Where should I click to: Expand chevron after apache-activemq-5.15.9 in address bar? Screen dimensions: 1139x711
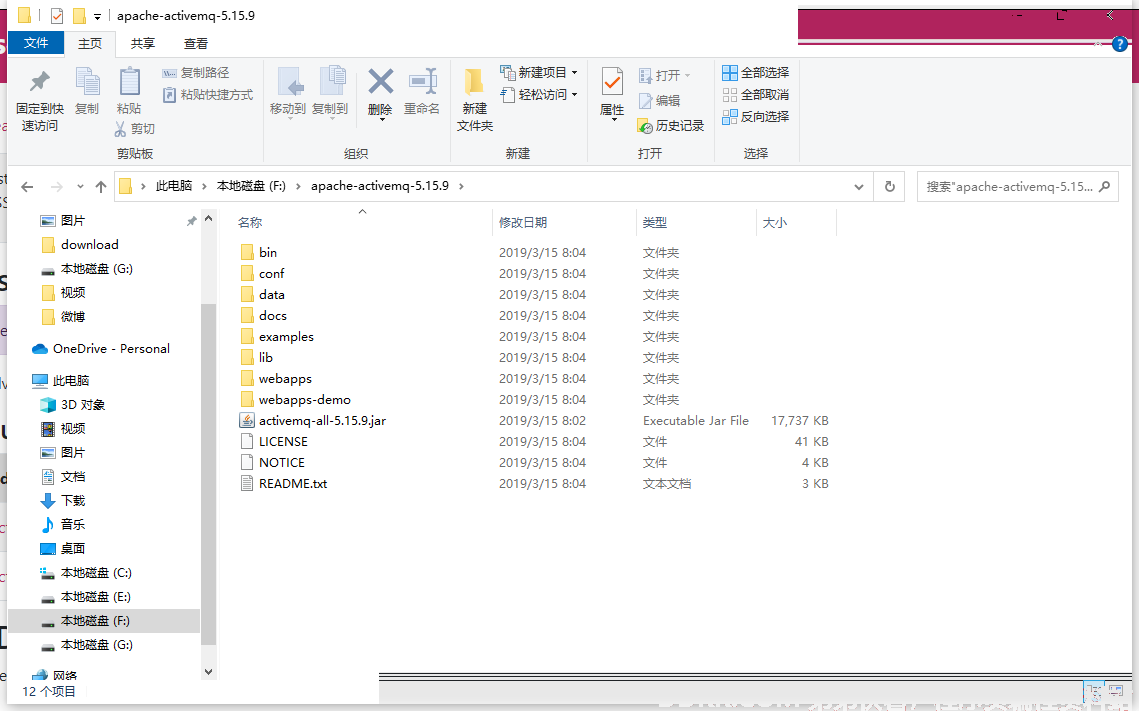[461, 187]
